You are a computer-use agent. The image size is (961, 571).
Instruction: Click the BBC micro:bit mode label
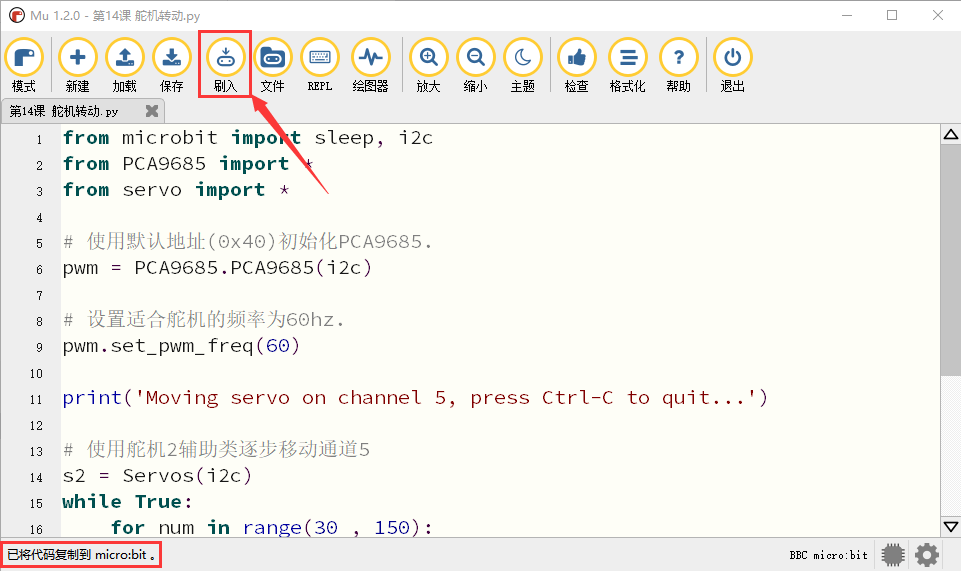point(829,555)
